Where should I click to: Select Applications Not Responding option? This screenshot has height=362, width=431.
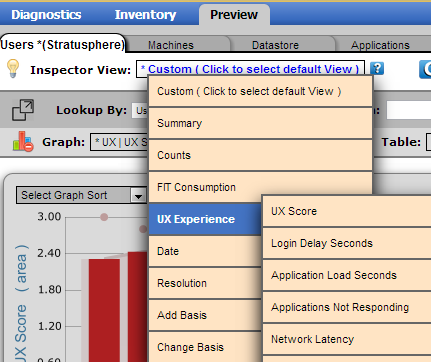tap(347, 307)
